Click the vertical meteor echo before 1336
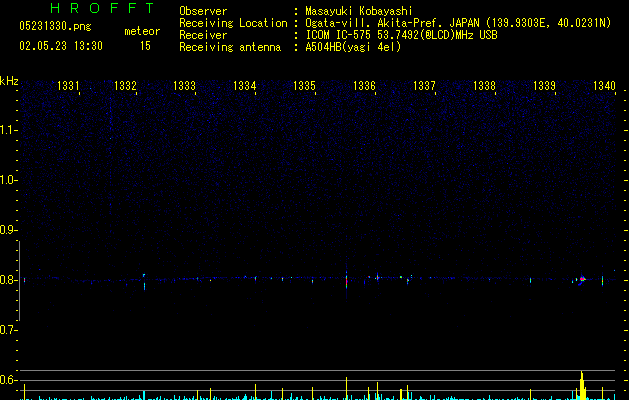Image resolution: width=629 pixels, height=400 pixels. [347, 280]
